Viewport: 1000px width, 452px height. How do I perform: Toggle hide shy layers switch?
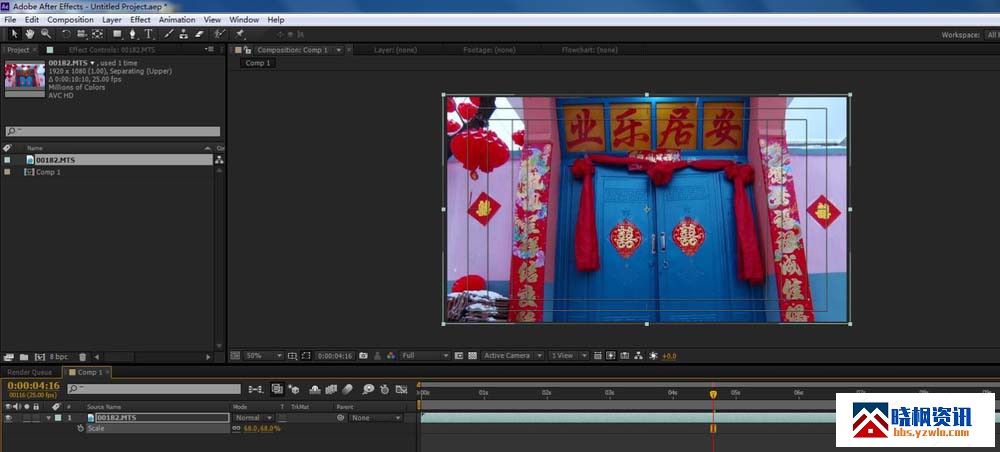pyautogui.click(x=315, y=389)
